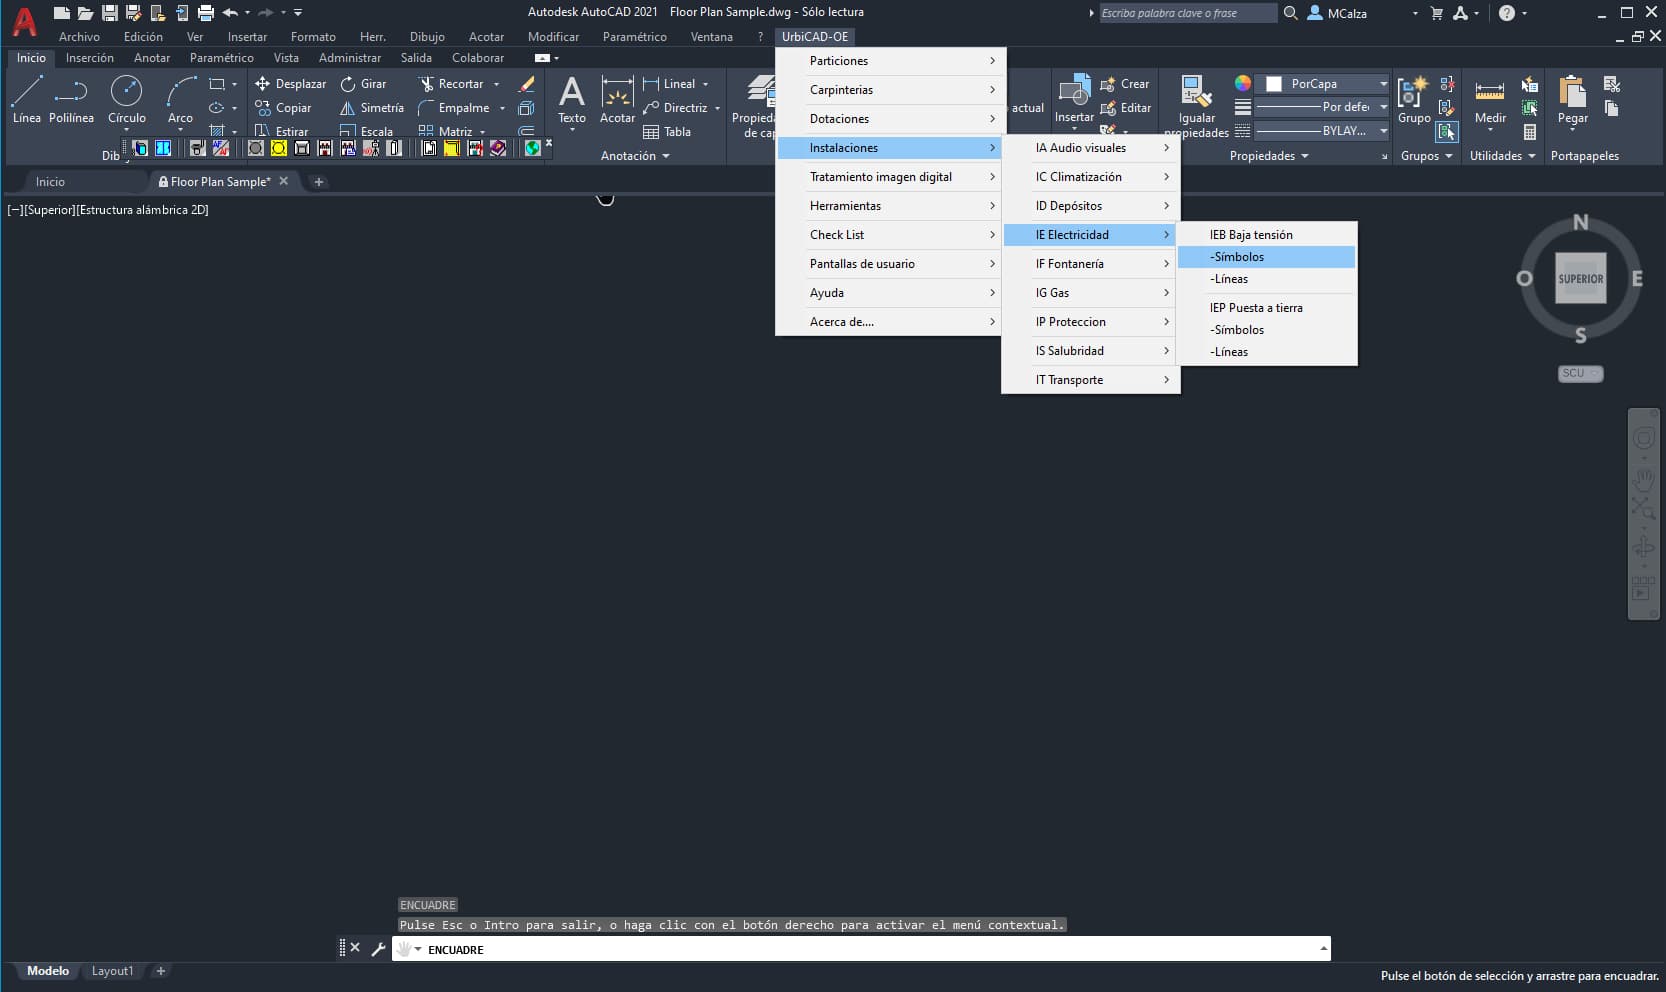Toggle group selection on/off button

pos(1447,131)
